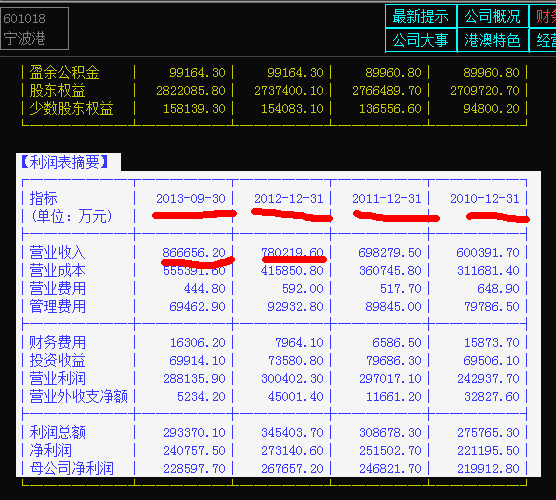Open the 公司概况 tab

coord(493,16)
